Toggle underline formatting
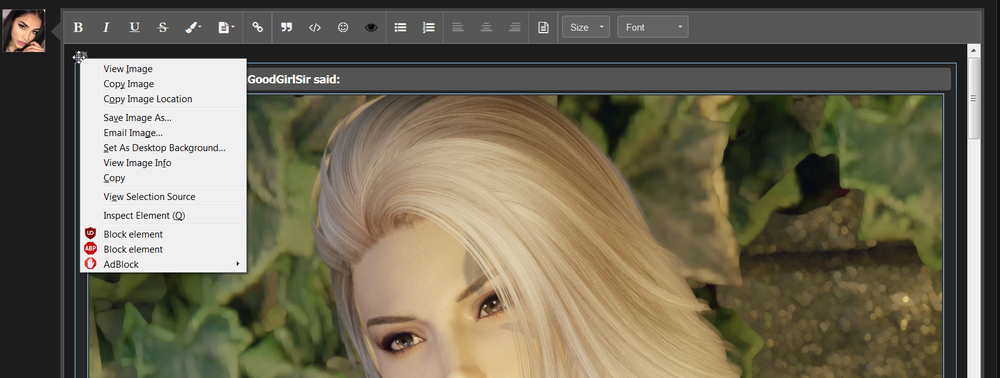This screenshot has height=378, width=1000. point(134,27)
